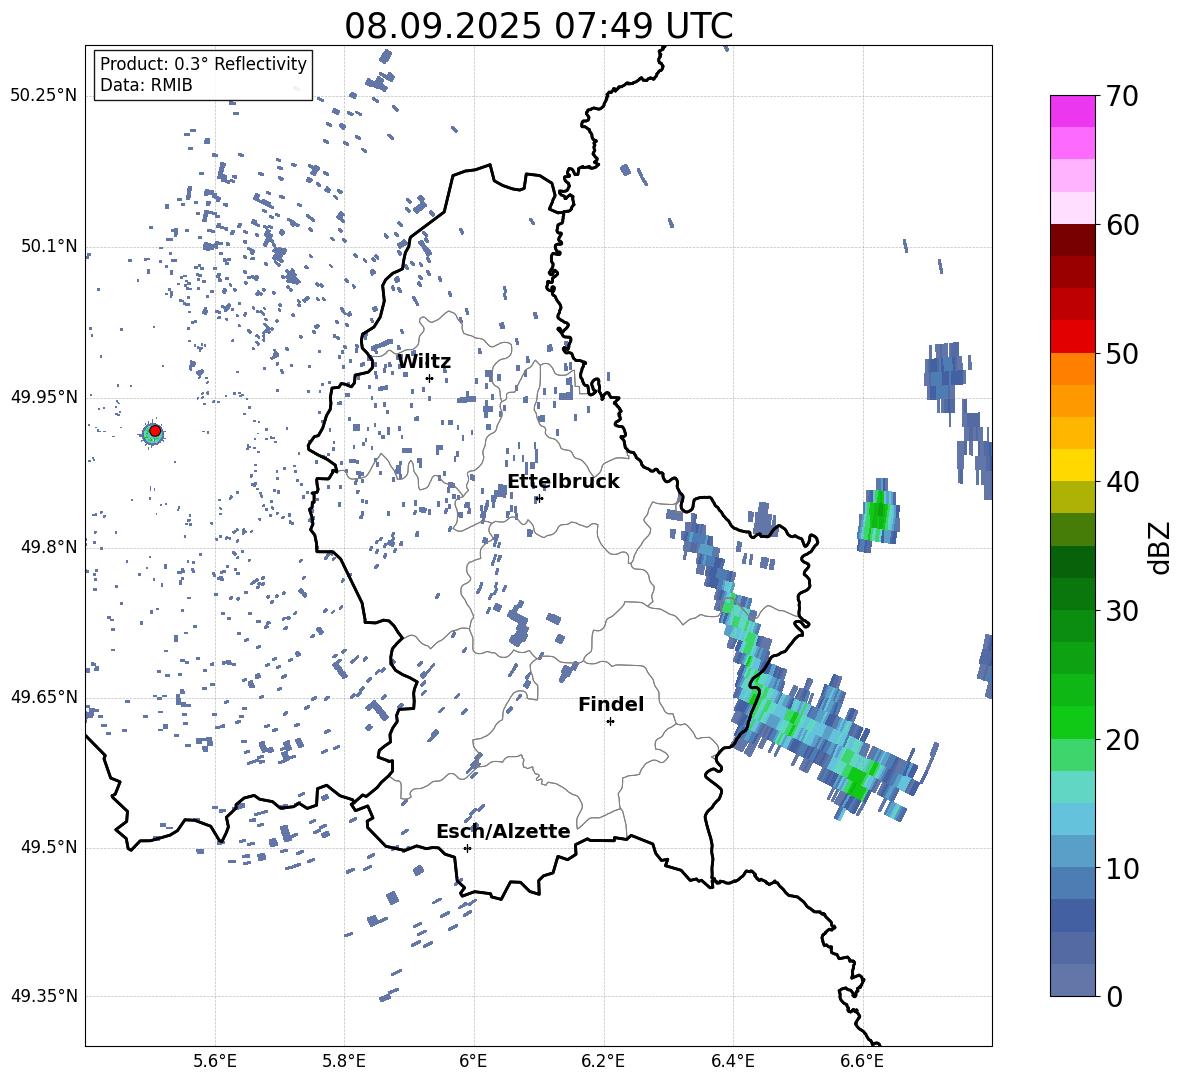
Task: Click the Findel station cross marker
Action: click(x=610, y=722)
